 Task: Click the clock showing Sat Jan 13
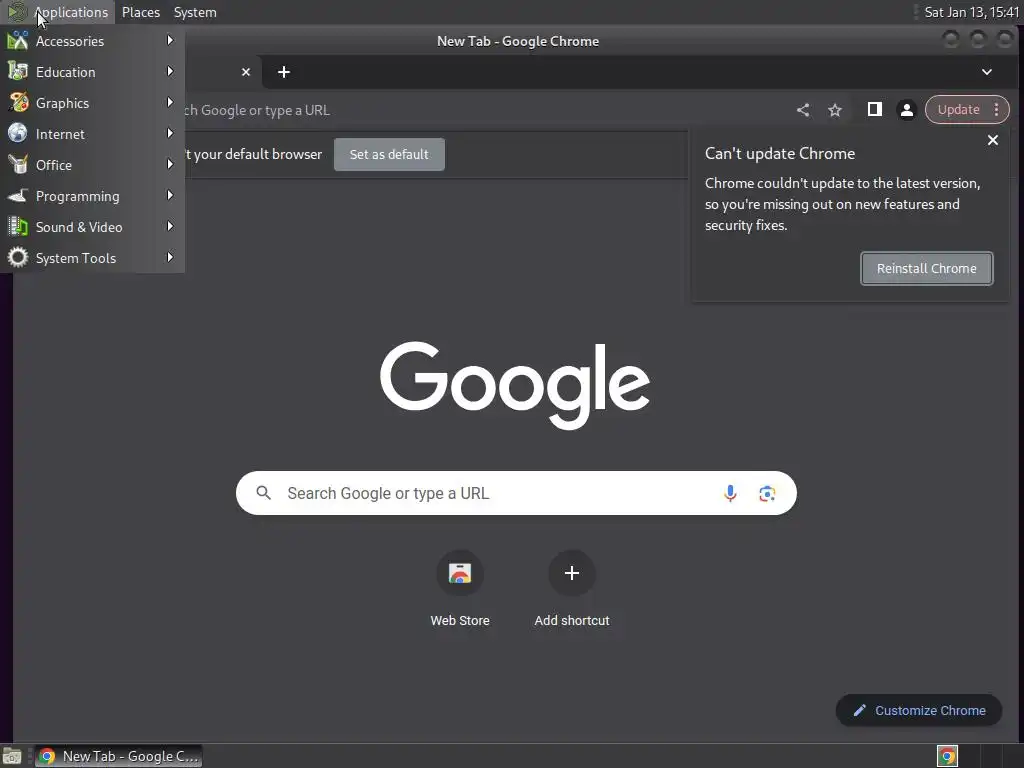(970, 12)
